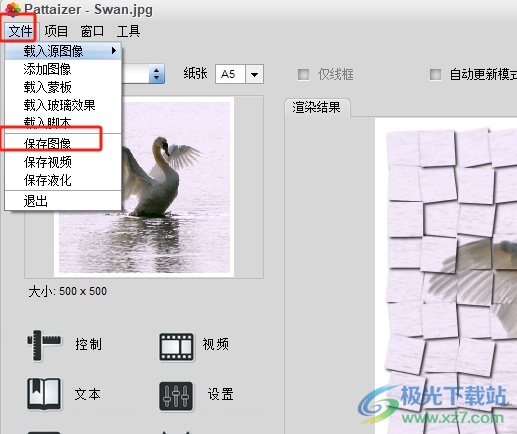517x434 pixels.
Task: Click the swan source image thumbnail
Action: (x=144, y=187)
